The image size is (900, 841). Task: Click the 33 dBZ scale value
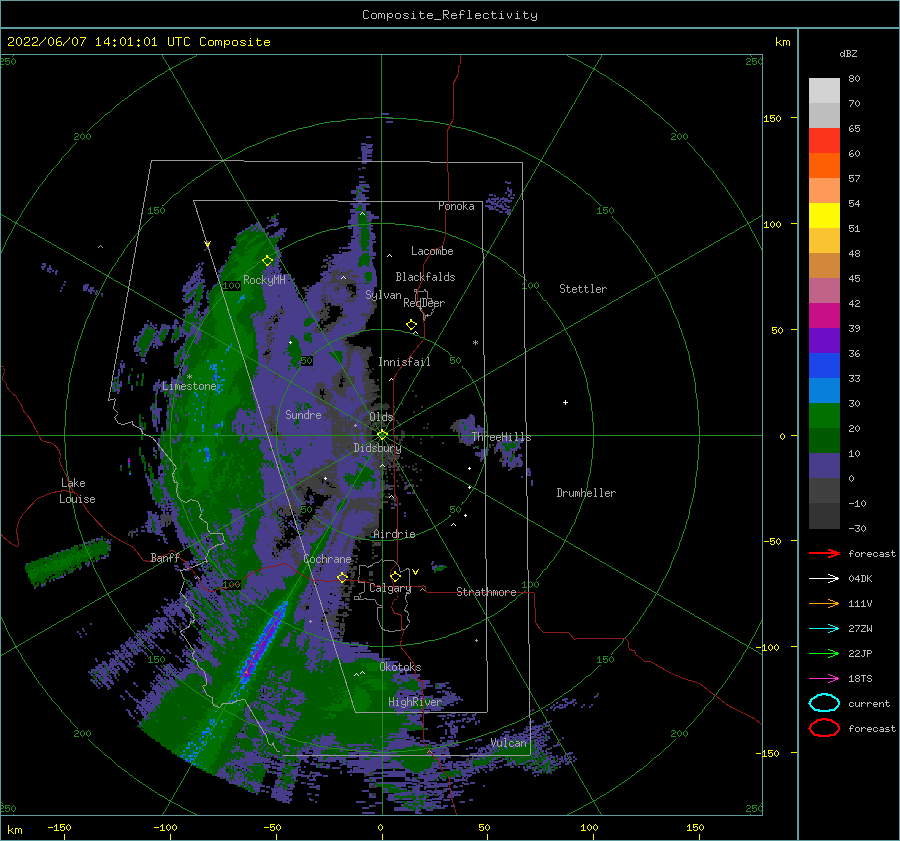(854, 378)
